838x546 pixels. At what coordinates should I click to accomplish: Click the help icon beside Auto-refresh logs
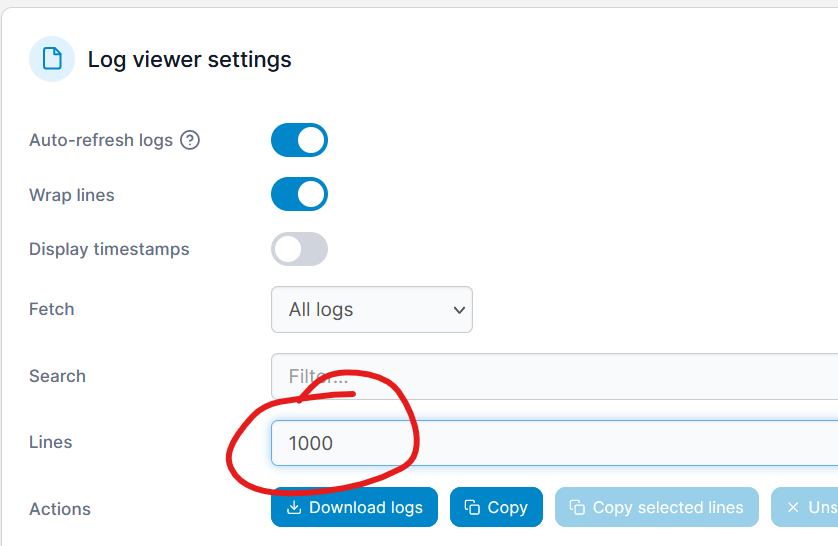(190, 140)
